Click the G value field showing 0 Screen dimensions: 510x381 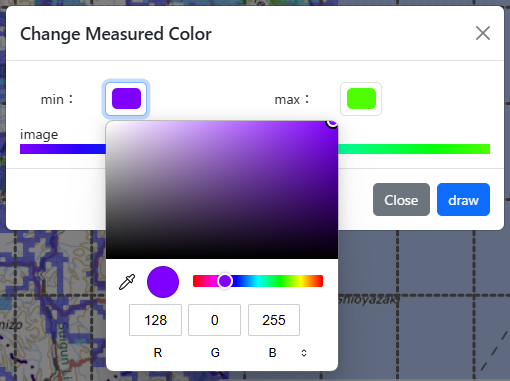[x=214, y=320]
